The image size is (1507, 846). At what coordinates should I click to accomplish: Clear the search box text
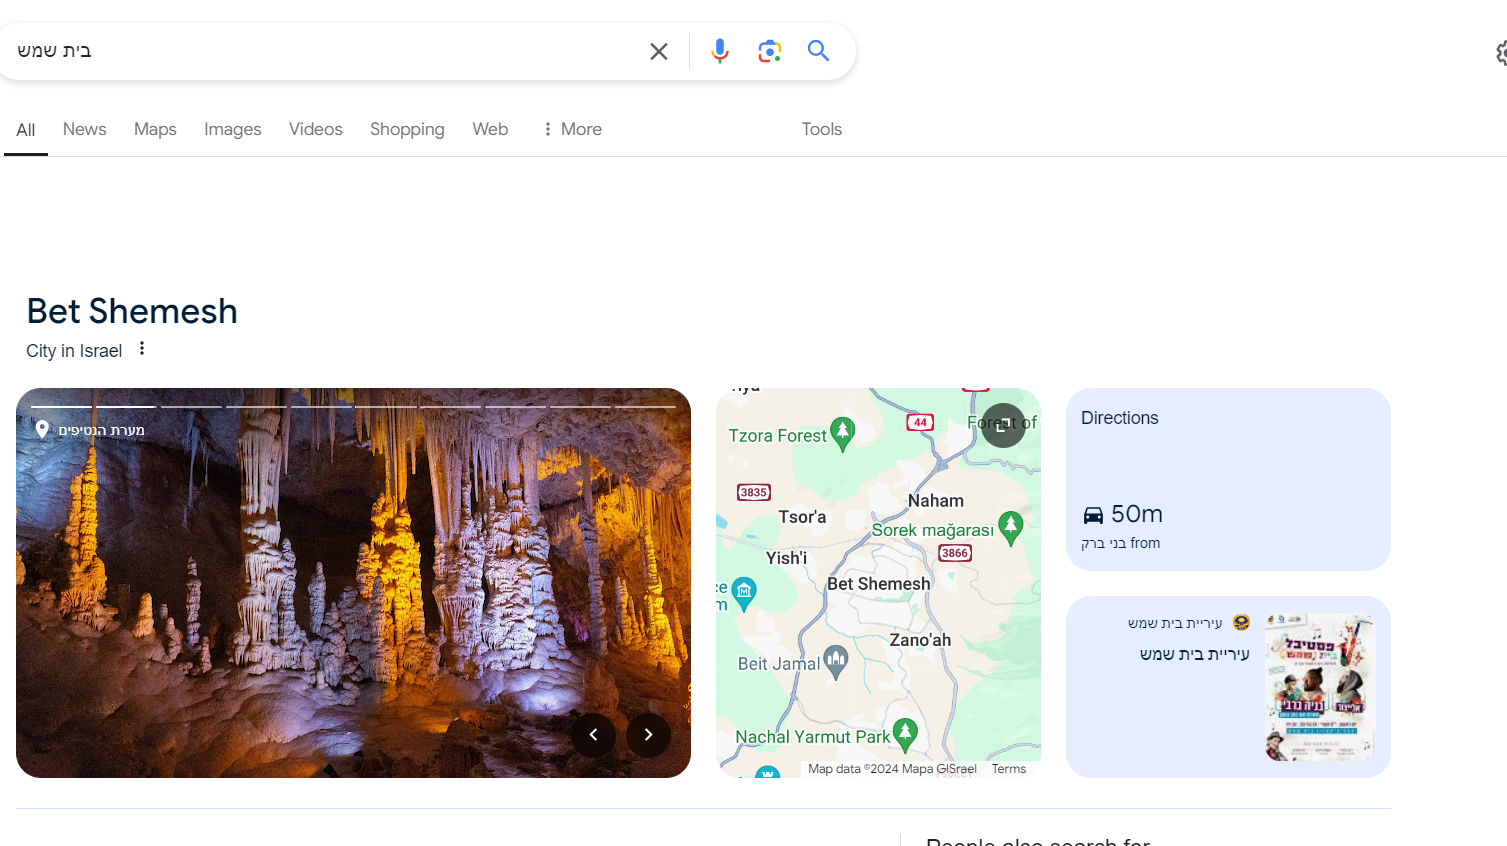658,51
